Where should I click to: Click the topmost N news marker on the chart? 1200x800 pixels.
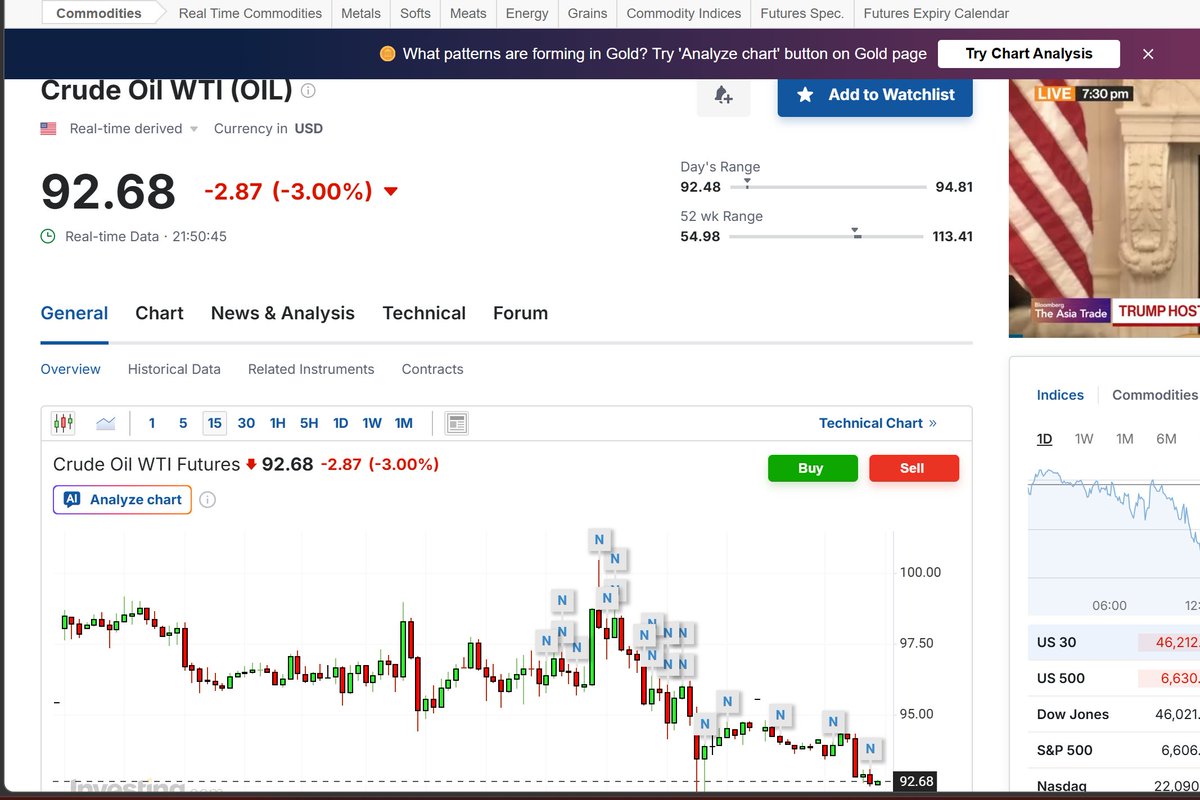coord(599,540)
